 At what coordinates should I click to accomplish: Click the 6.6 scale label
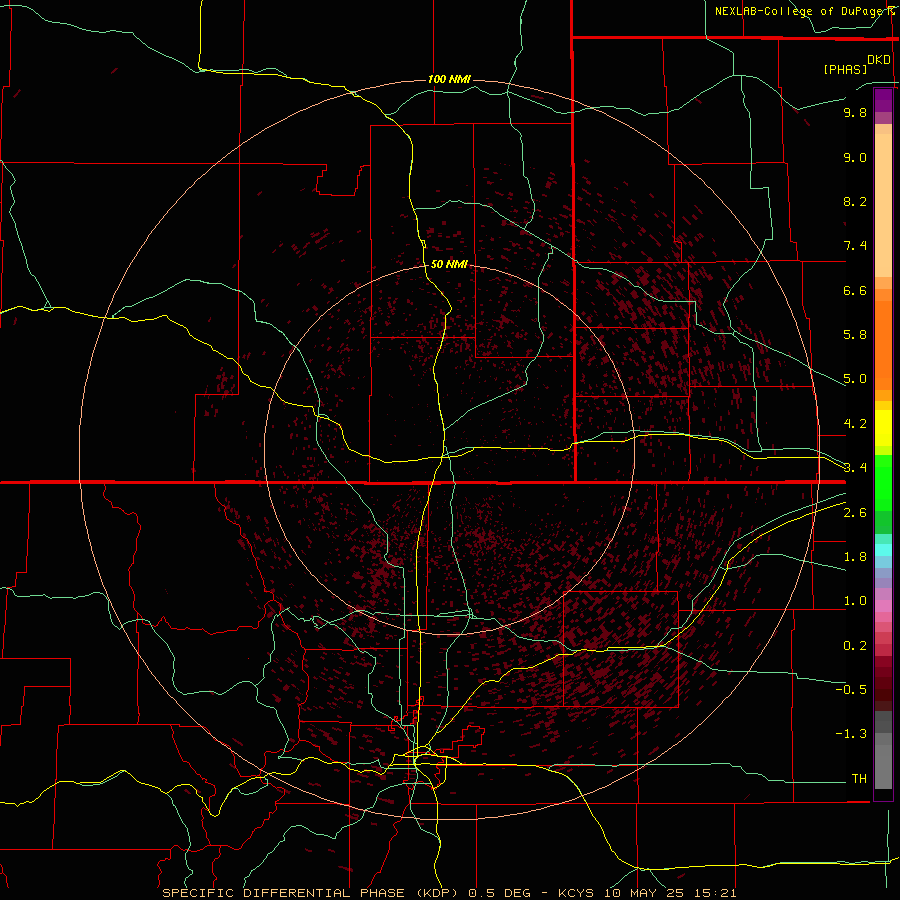click(855, 290)
